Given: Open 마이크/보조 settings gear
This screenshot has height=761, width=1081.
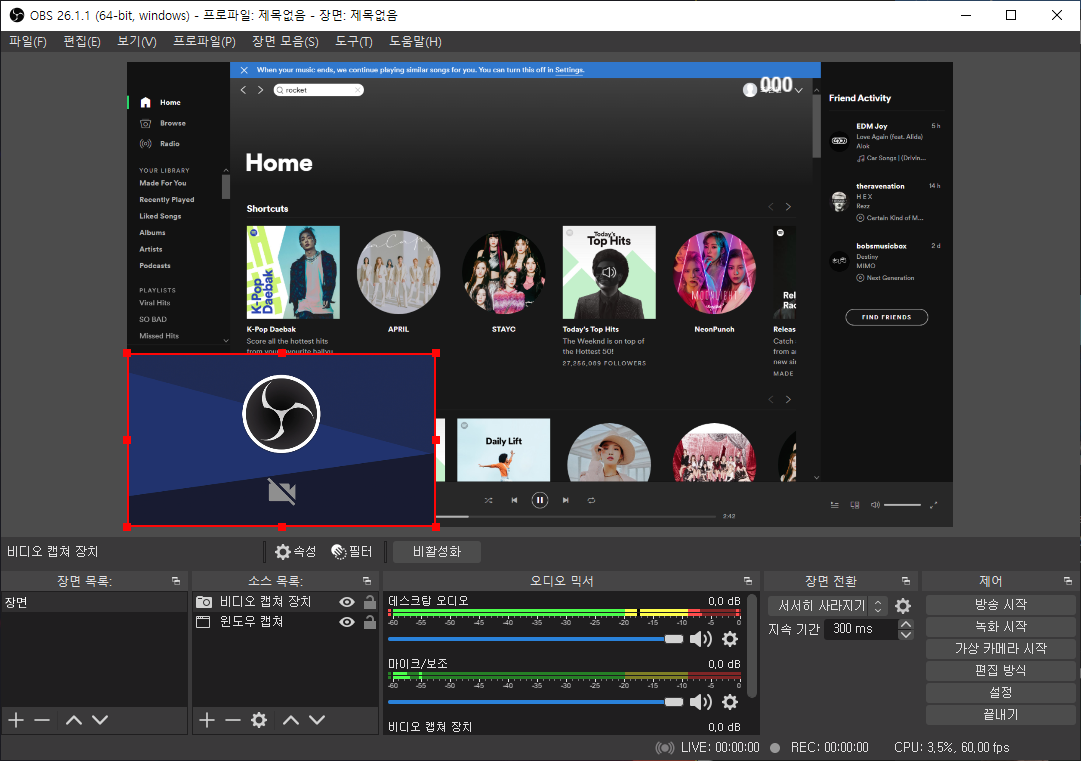Looking at the screenshot, I should pos(729,702).
